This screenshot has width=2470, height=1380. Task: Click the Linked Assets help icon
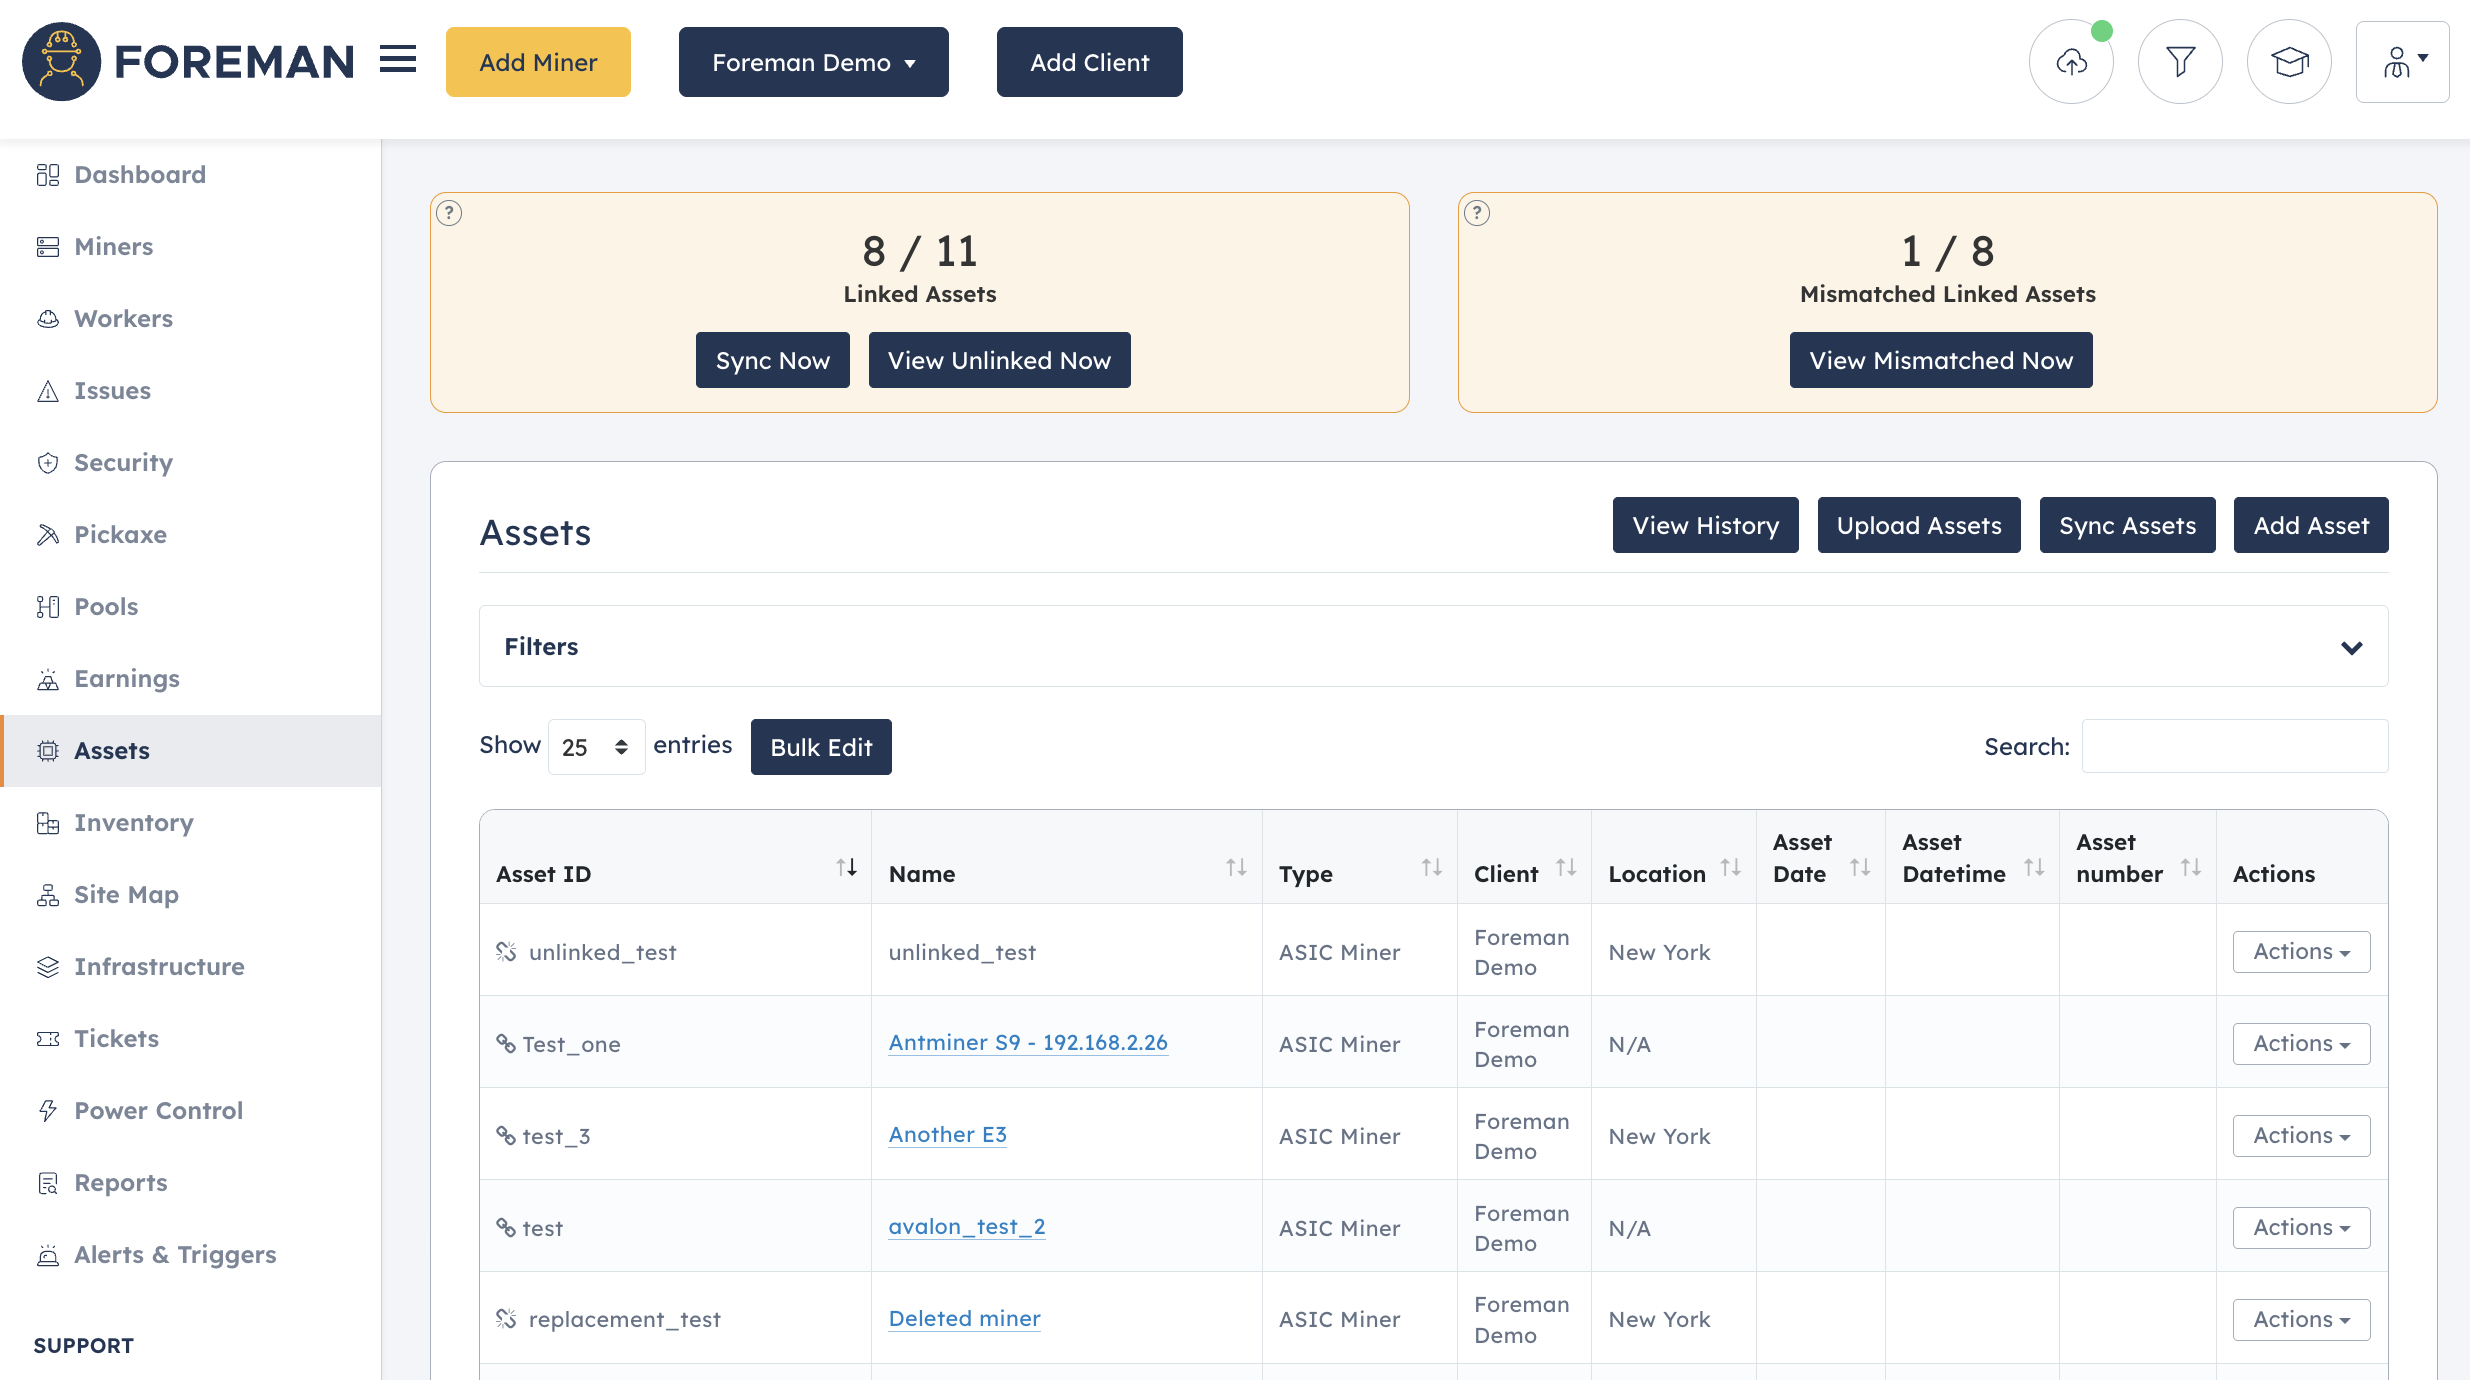point(450,213)
